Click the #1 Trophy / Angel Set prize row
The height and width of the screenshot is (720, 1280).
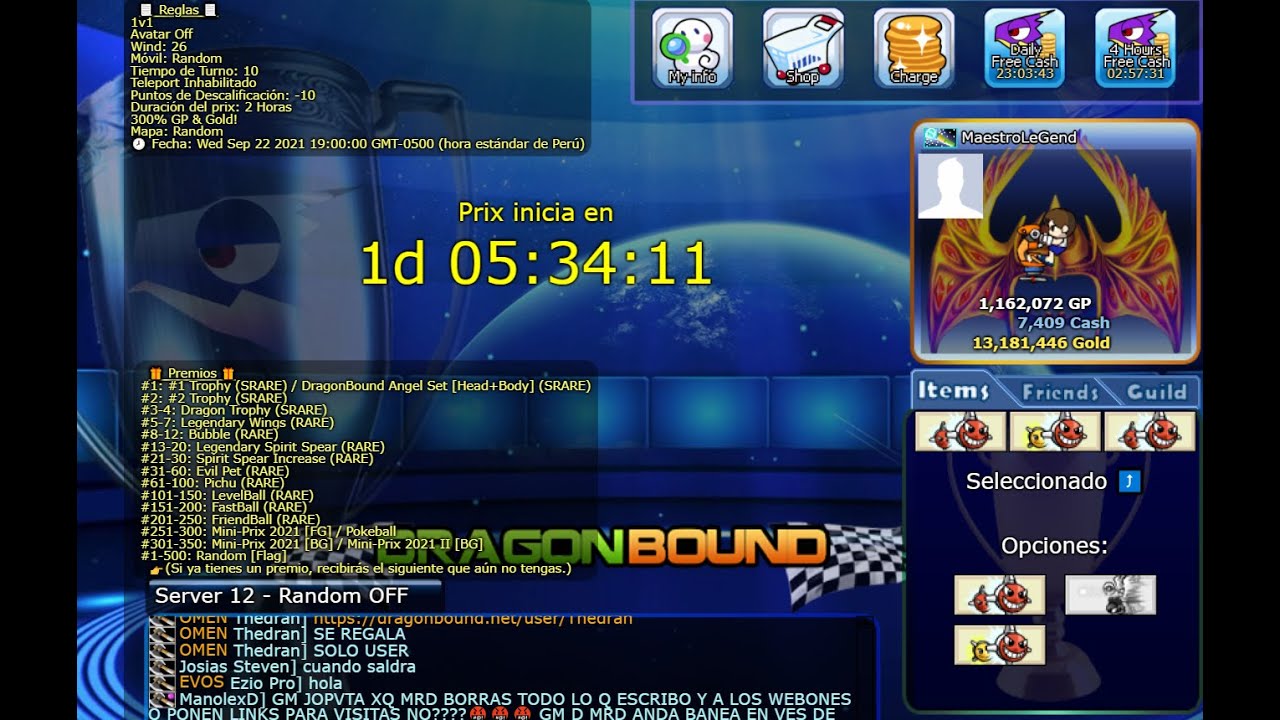pyautogui.click(x=366, y=385)
